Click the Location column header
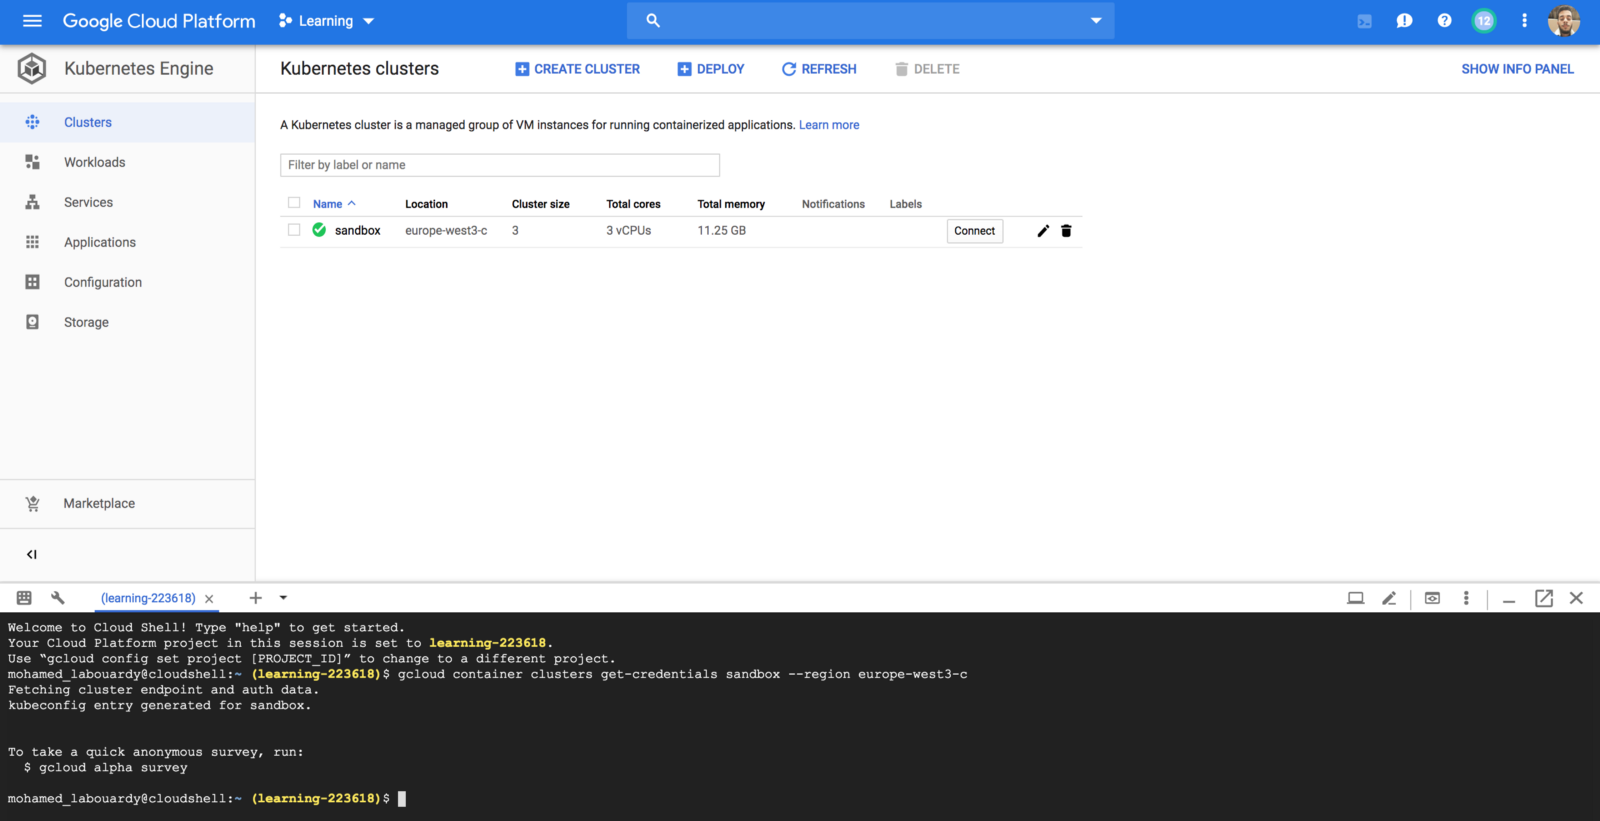The image size is (1600, 821). coord(426,204)
